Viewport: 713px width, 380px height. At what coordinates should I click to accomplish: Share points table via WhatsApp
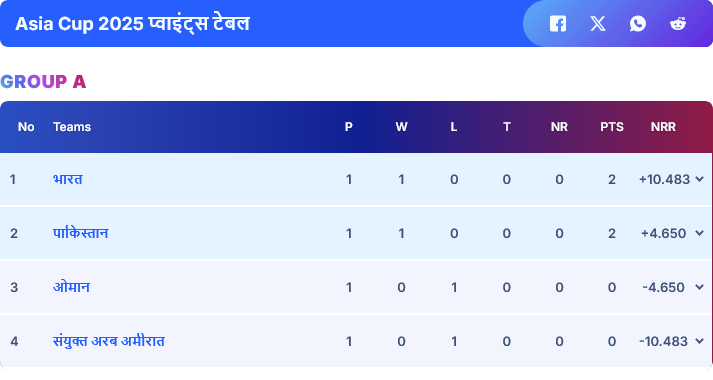(x=638, y=24)
